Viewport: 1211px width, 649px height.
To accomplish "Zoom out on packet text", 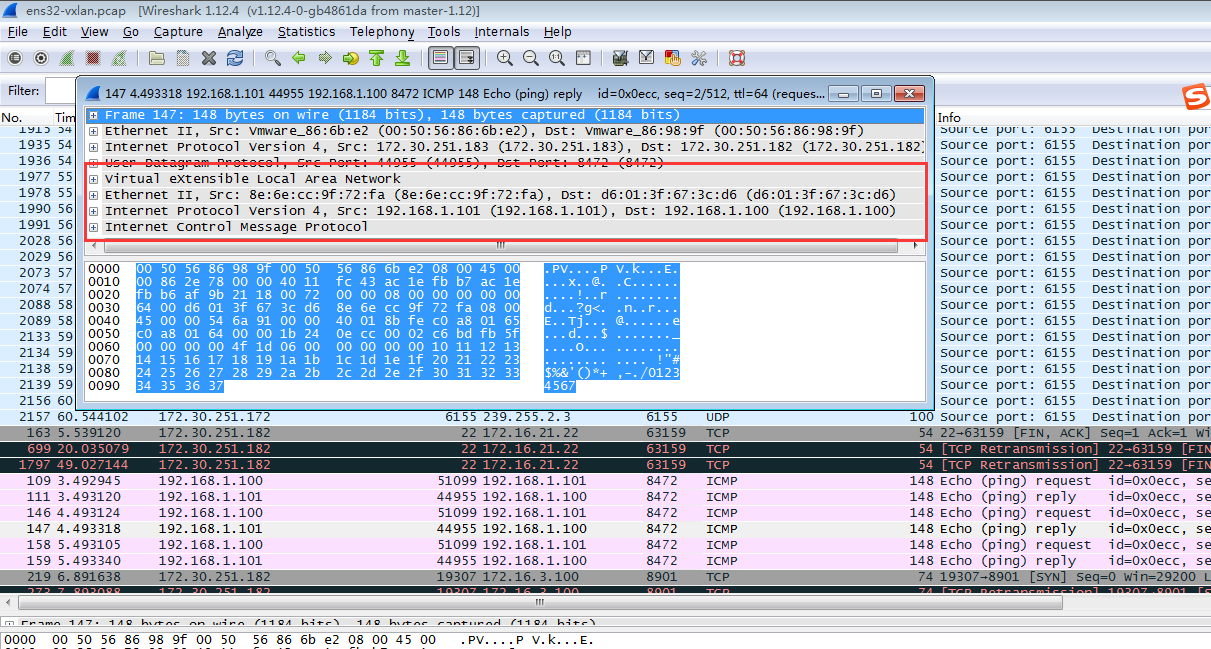I will [531, 58].
